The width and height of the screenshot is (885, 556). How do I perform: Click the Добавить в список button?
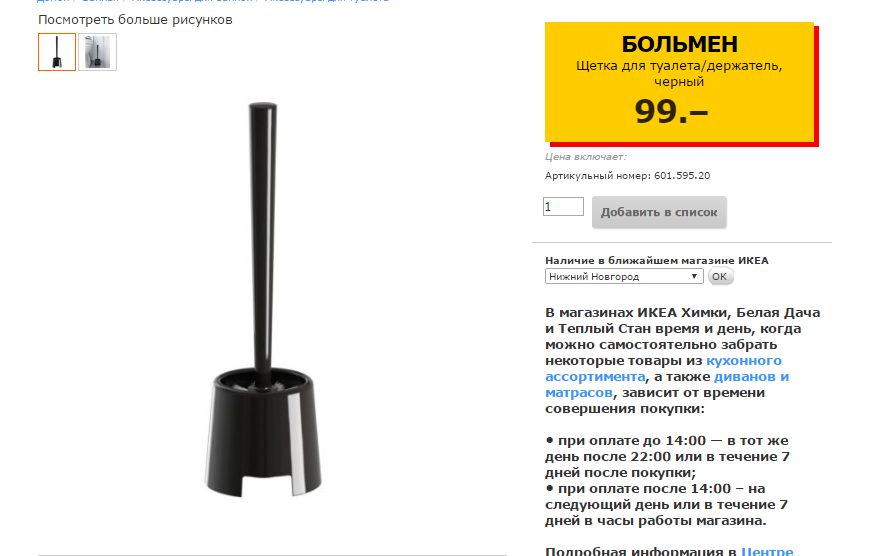click(x=659, y=212)
